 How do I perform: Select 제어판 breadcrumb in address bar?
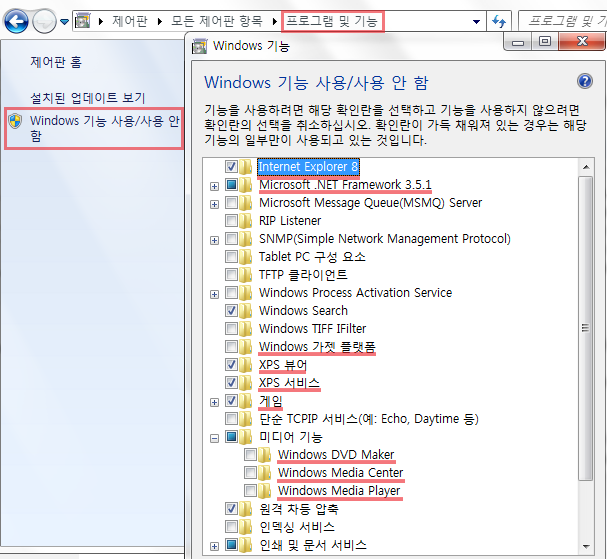tap(130, 21)
